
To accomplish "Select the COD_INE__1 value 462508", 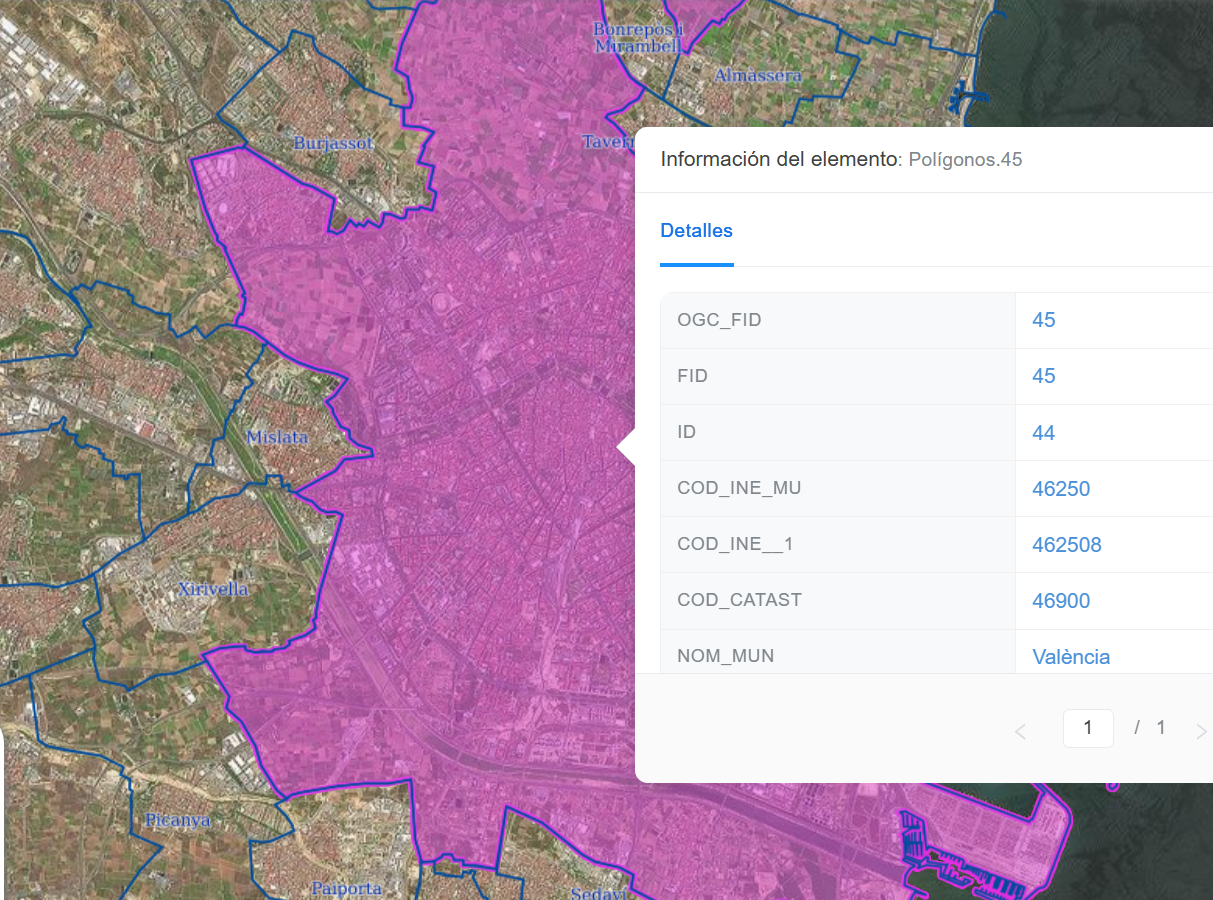I will [1067, 545].
